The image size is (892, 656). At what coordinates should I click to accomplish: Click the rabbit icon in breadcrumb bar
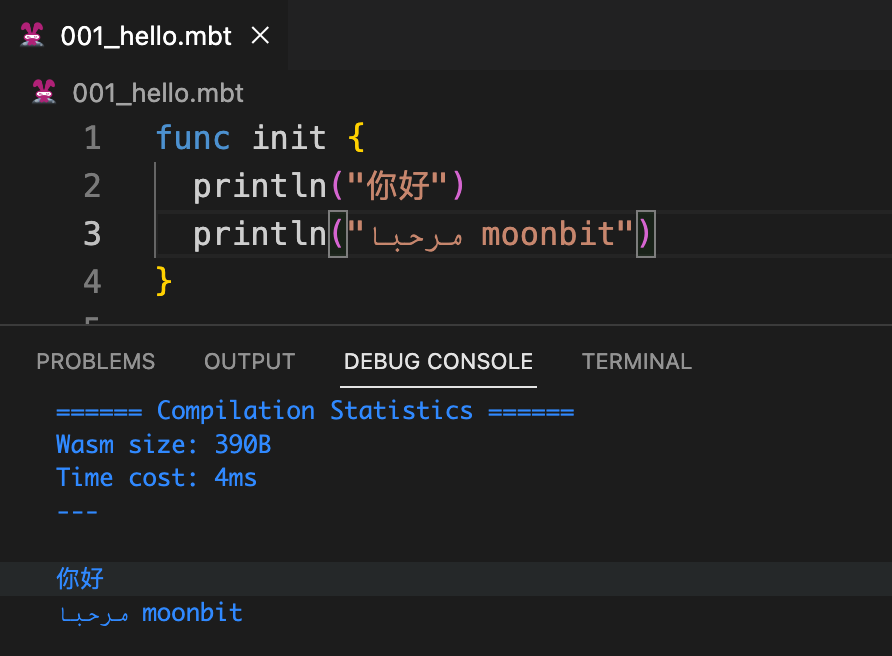(x=44, y=93)
